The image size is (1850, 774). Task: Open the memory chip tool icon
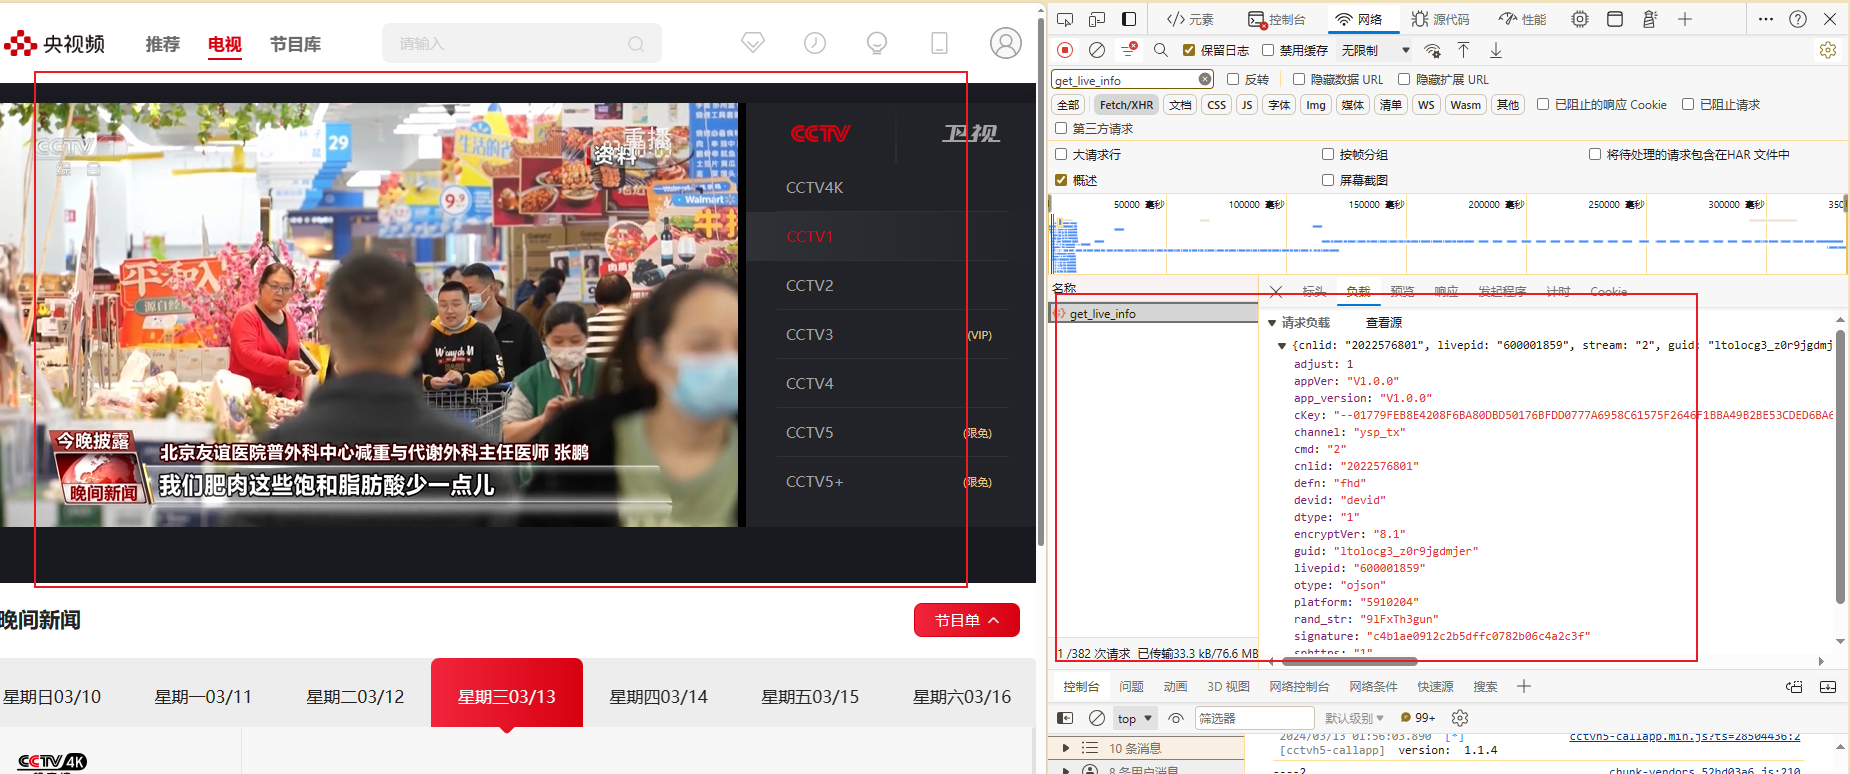tap(1580, 19)
